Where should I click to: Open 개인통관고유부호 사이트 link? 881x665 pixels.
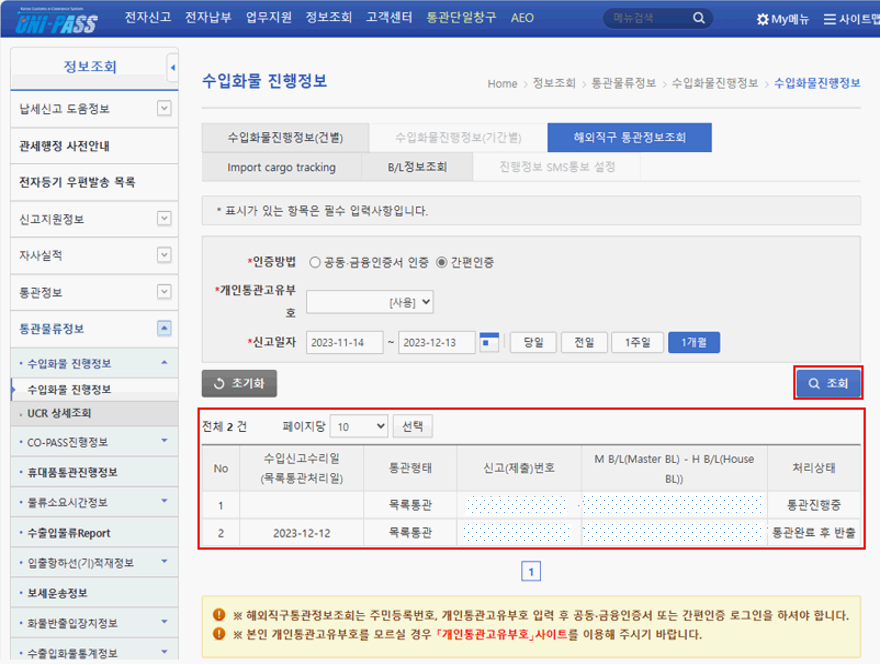pyautogui.click(x=501, y=635)
